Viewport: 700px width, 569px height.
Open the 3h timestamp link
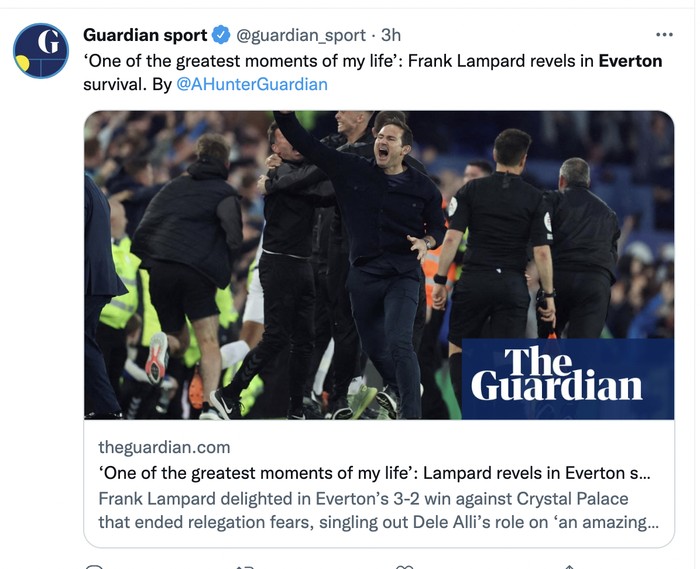point(391,35)
